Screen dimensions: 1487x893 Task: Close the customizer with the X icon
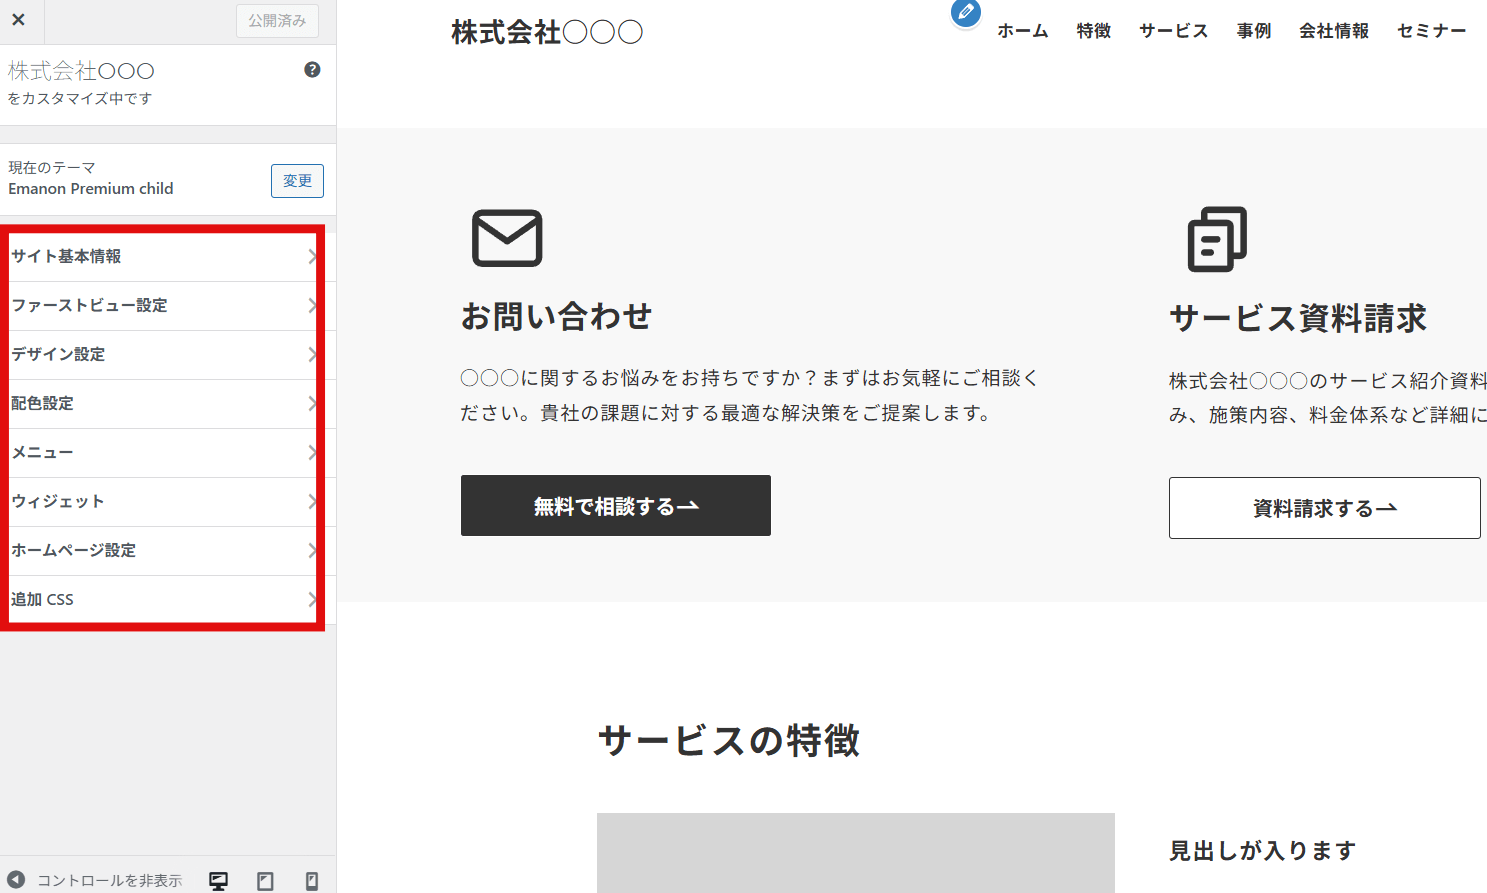coord(19,20)
